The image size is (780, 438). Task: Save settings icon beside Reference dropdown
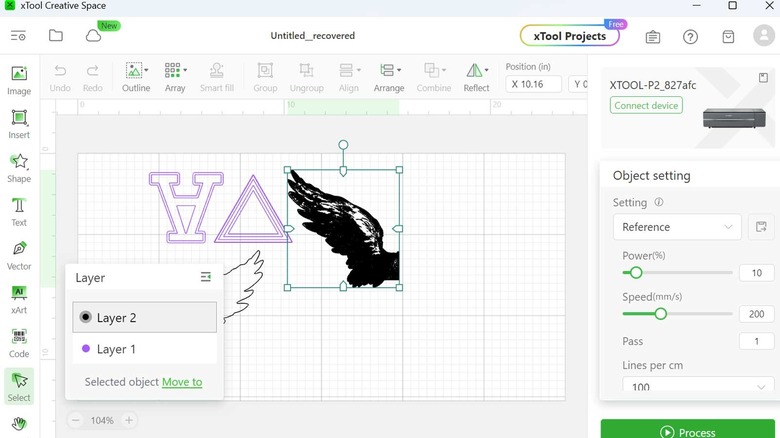[761, 227]
